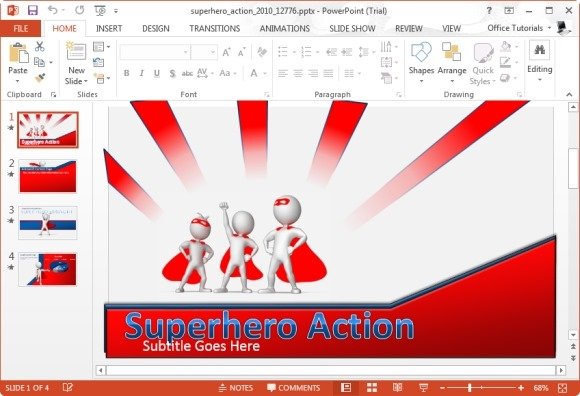
Task: Fit slide to current window icon
Action: click(562, 388)
